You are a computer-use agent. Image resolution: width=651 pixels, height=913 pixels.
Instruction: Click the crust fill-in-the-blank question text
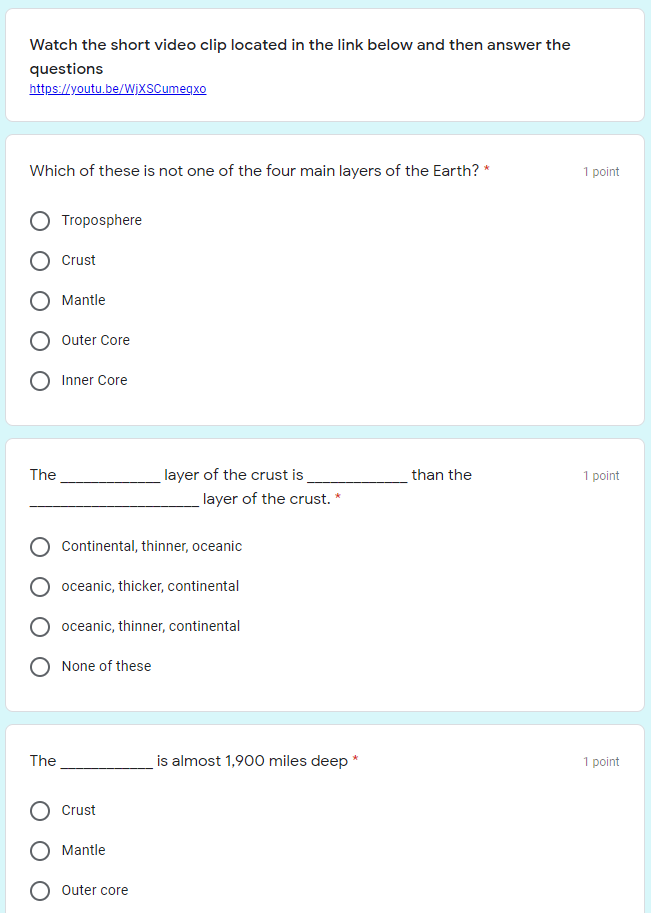tap(250, 486)
